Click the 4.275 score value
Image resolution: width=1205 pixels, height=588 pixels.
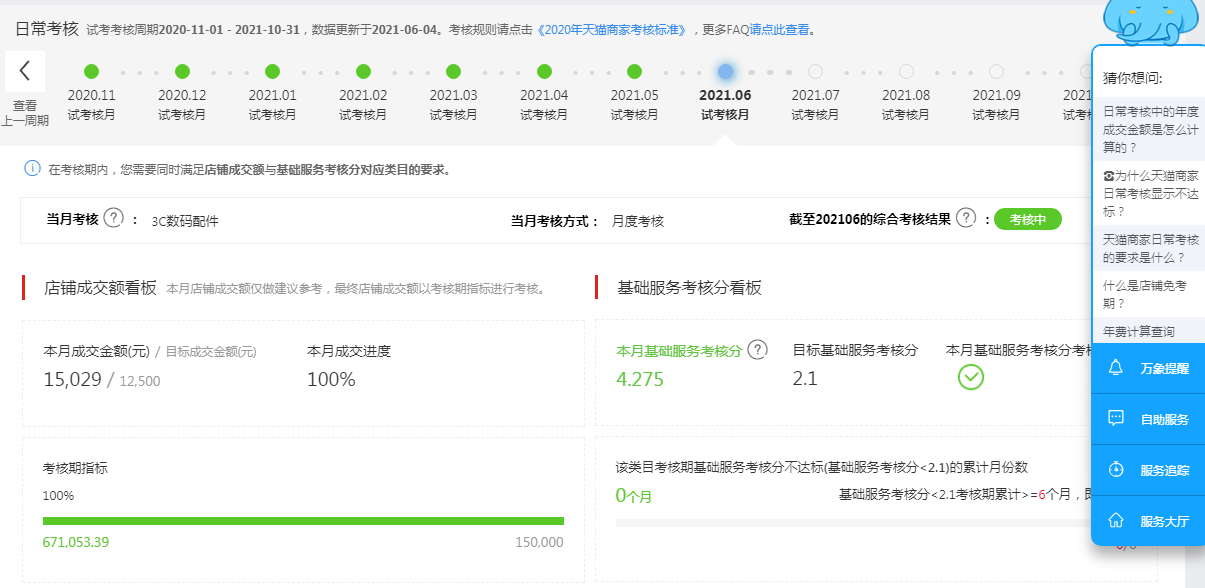640,380
